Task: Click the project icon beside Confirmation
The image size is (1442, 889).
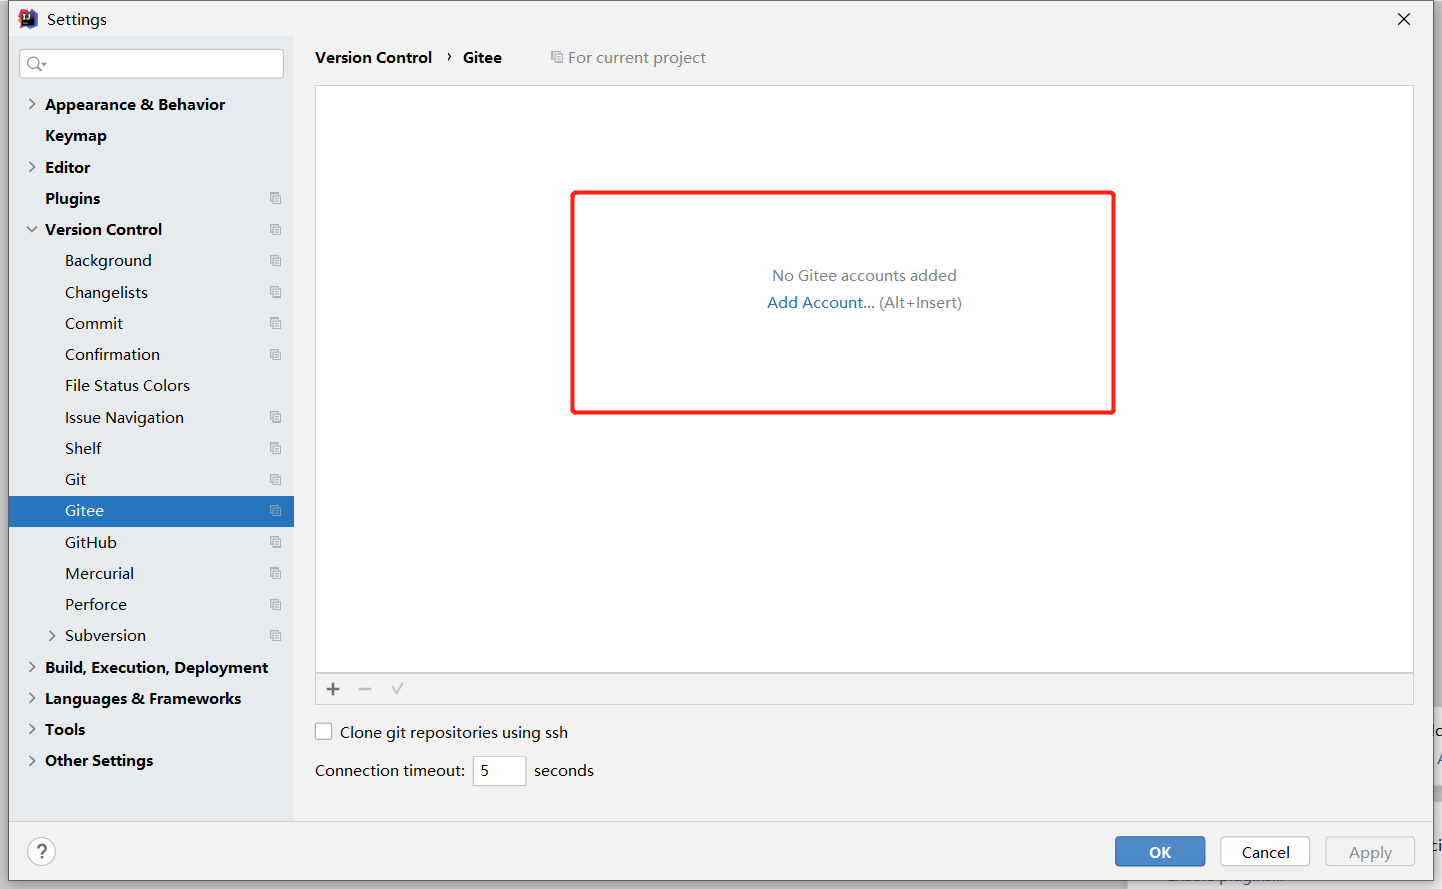Action: [x=275, y=355]
